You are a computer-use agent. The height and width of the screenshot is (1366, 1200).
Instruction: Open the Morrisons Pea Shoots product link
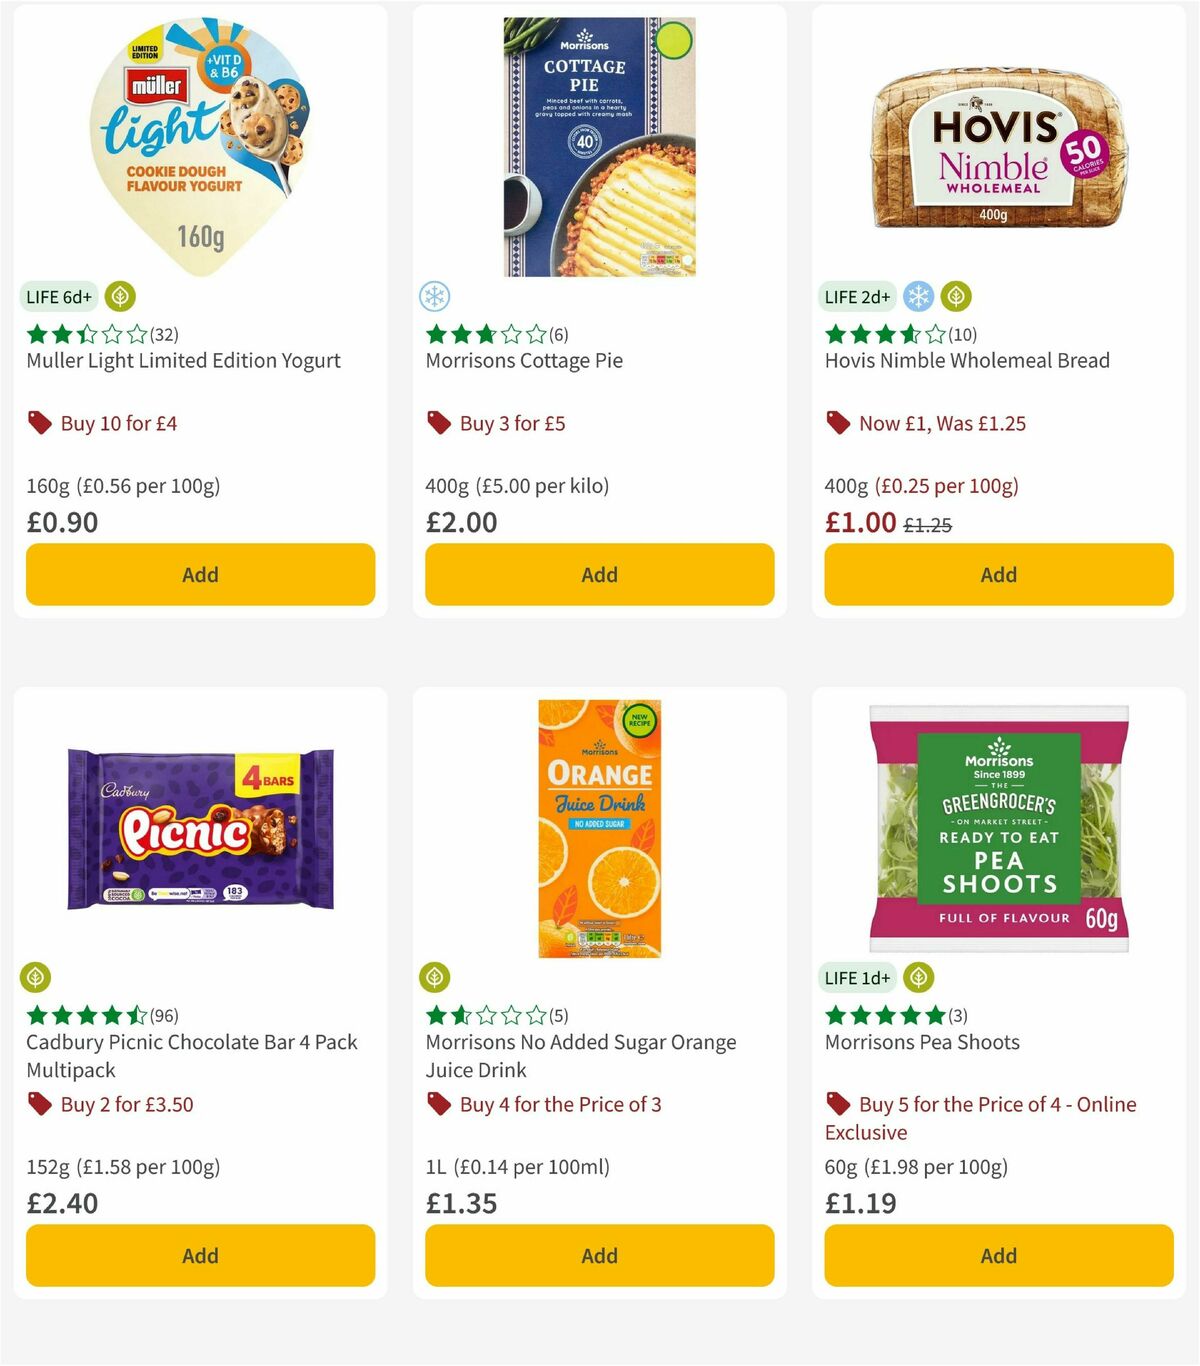[x=921, y=1042]
